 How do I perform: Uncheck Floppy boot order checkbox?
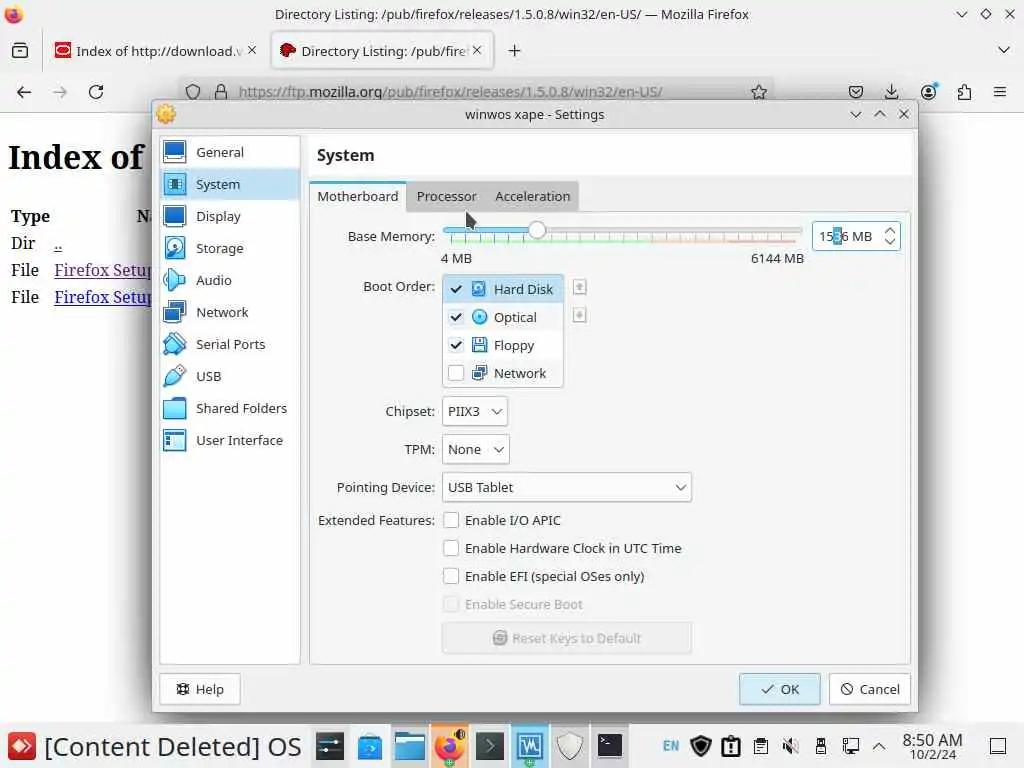pyautogui.click(x=456, y=345)
